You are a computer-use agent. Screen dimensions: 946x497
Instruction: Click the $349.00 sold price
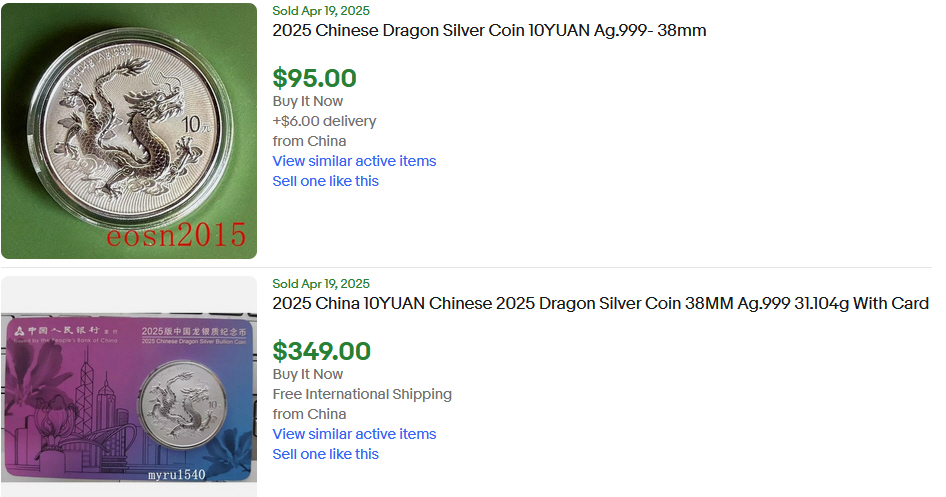[321, 351]
